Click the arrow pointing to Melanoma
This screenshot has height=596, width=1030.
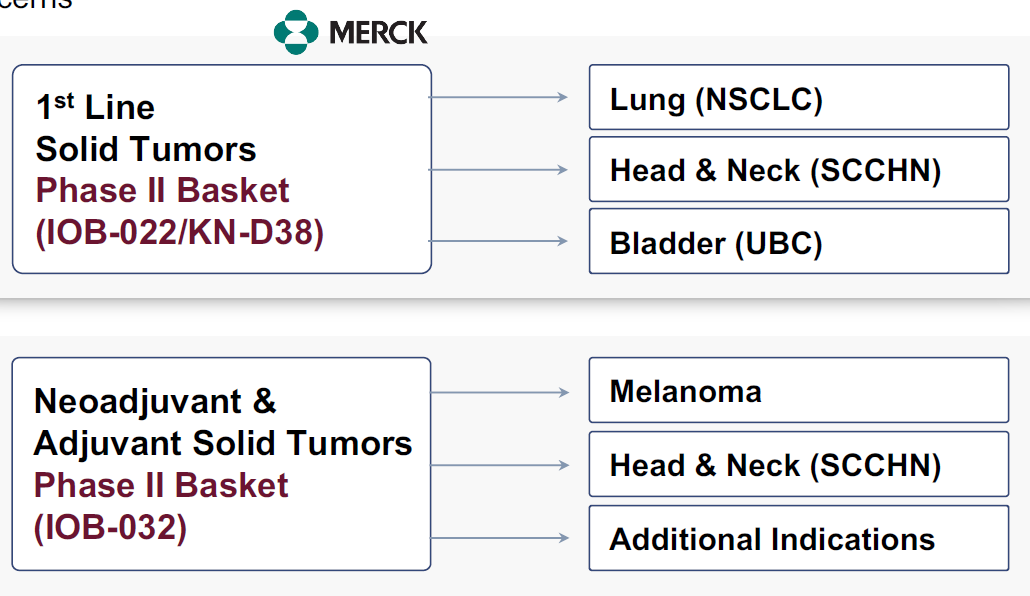[x=500, y=392]
